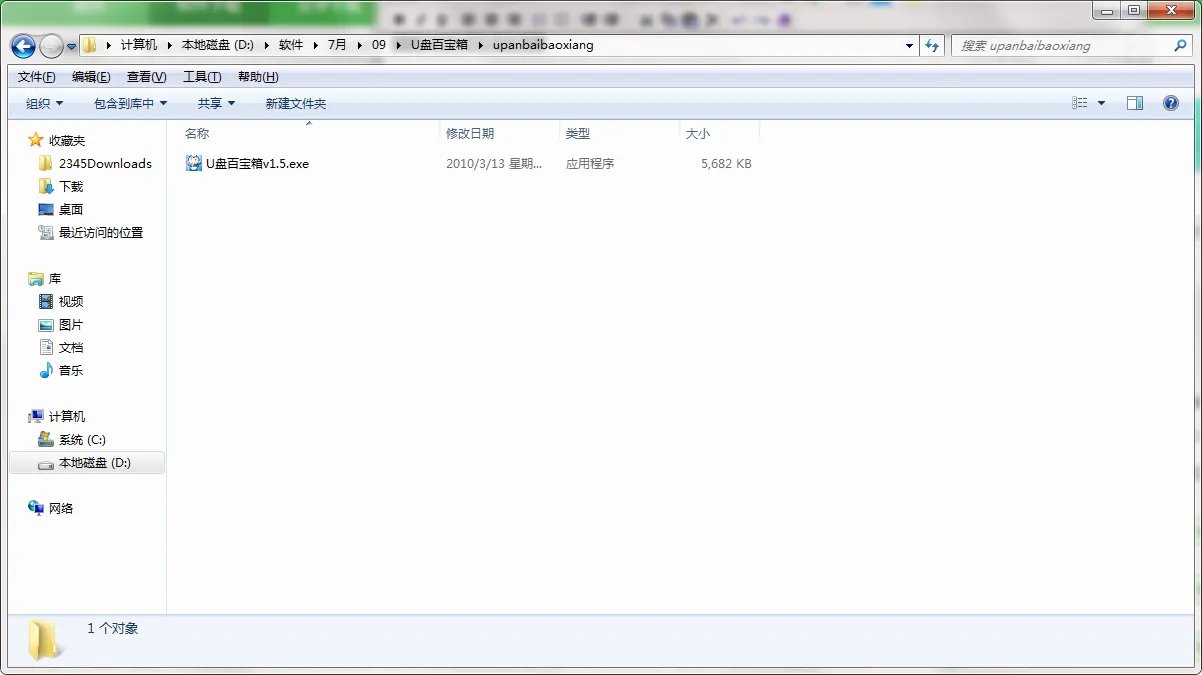Open 最近访问的位置 in sidebar
Viewport: 1202px width, 675px height.
(100, 233)
